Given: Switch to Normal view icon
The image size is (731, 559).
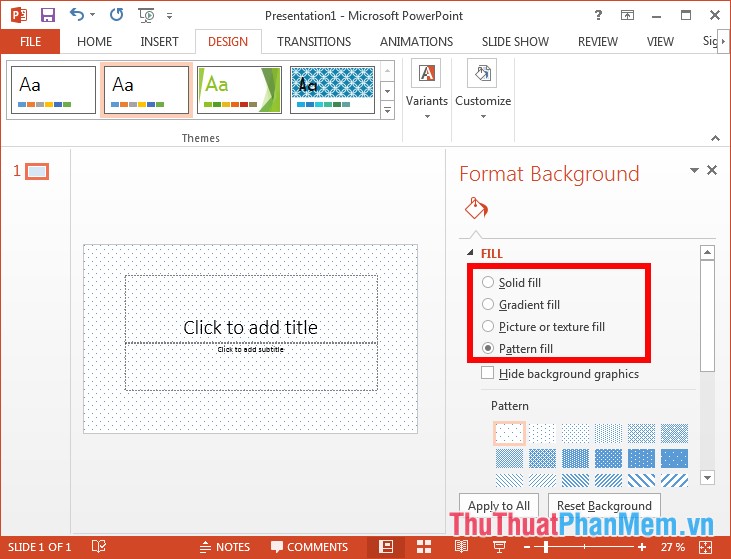Looking at the screenshot, I should pos(386,547).
